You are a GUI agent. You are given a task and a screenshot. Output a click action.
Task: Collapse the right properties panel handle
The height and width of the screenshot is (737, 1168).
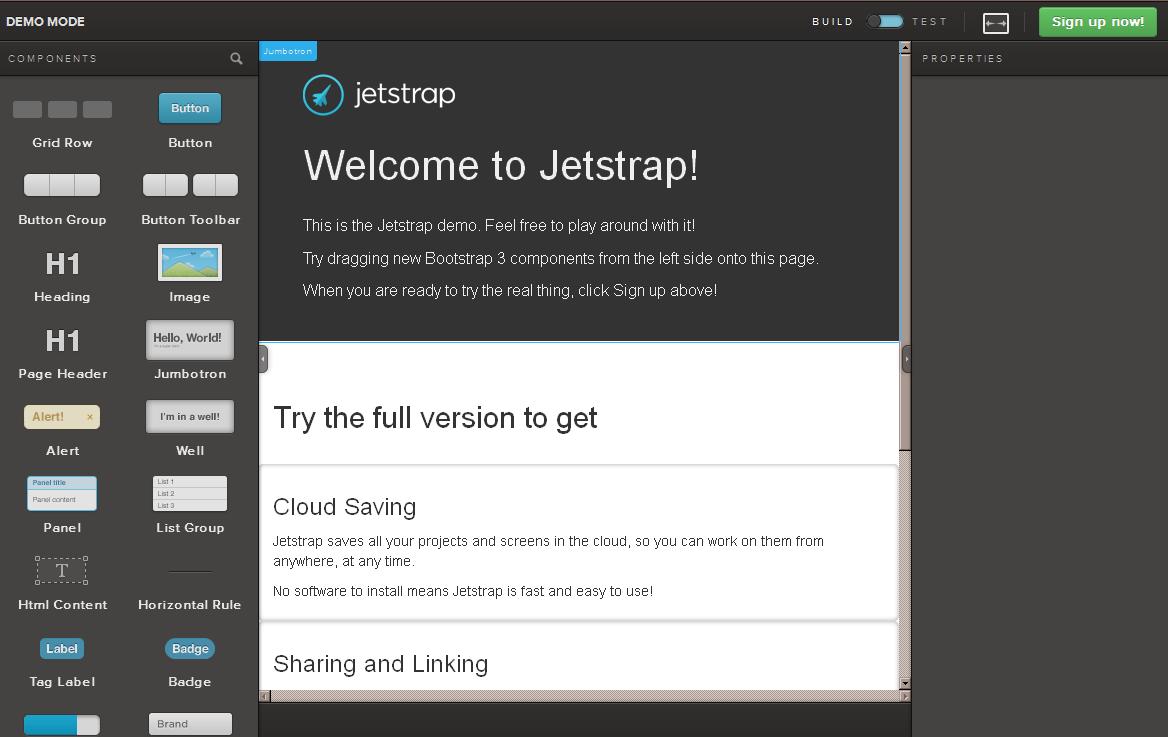click(x=906, y=359)
